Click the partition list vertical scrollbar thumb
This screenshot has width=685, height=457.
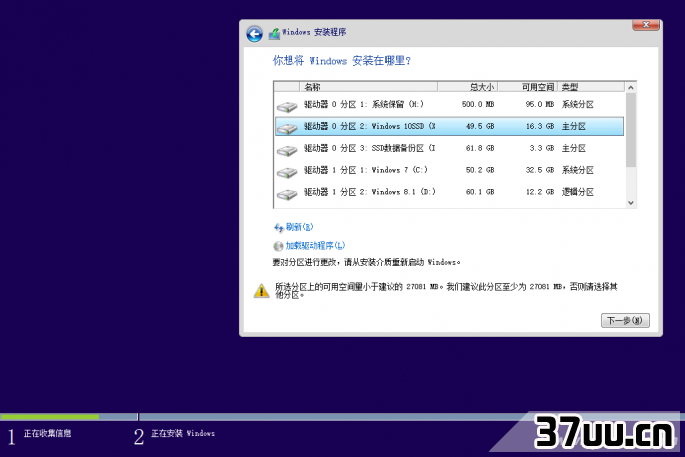630,130
